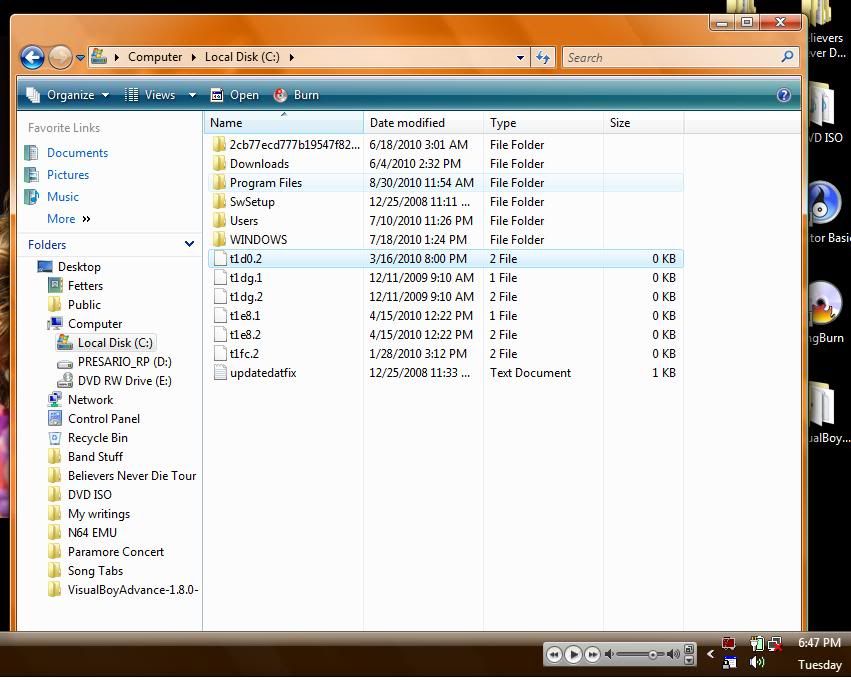Screen dimensions: 851x682
Task: Click Computer in the address breadcrumb
Action: [155, 57]
